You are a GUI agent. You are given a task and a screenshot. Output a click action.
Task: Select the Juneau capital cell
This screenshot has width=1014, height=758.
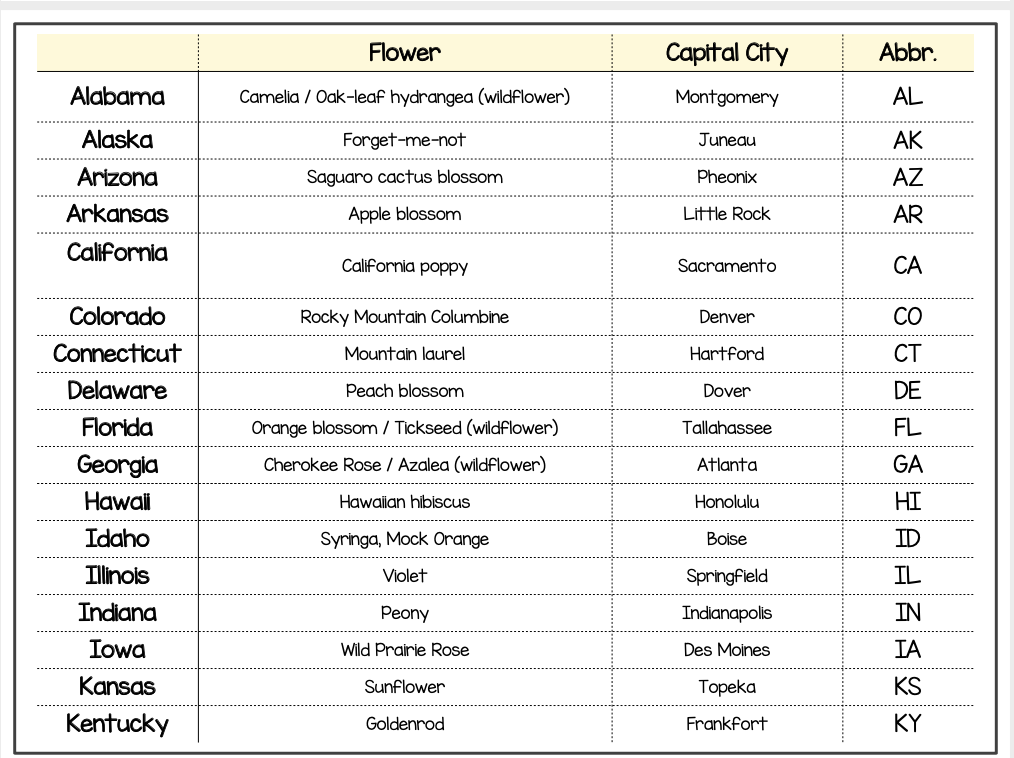[x=727, y=140]
